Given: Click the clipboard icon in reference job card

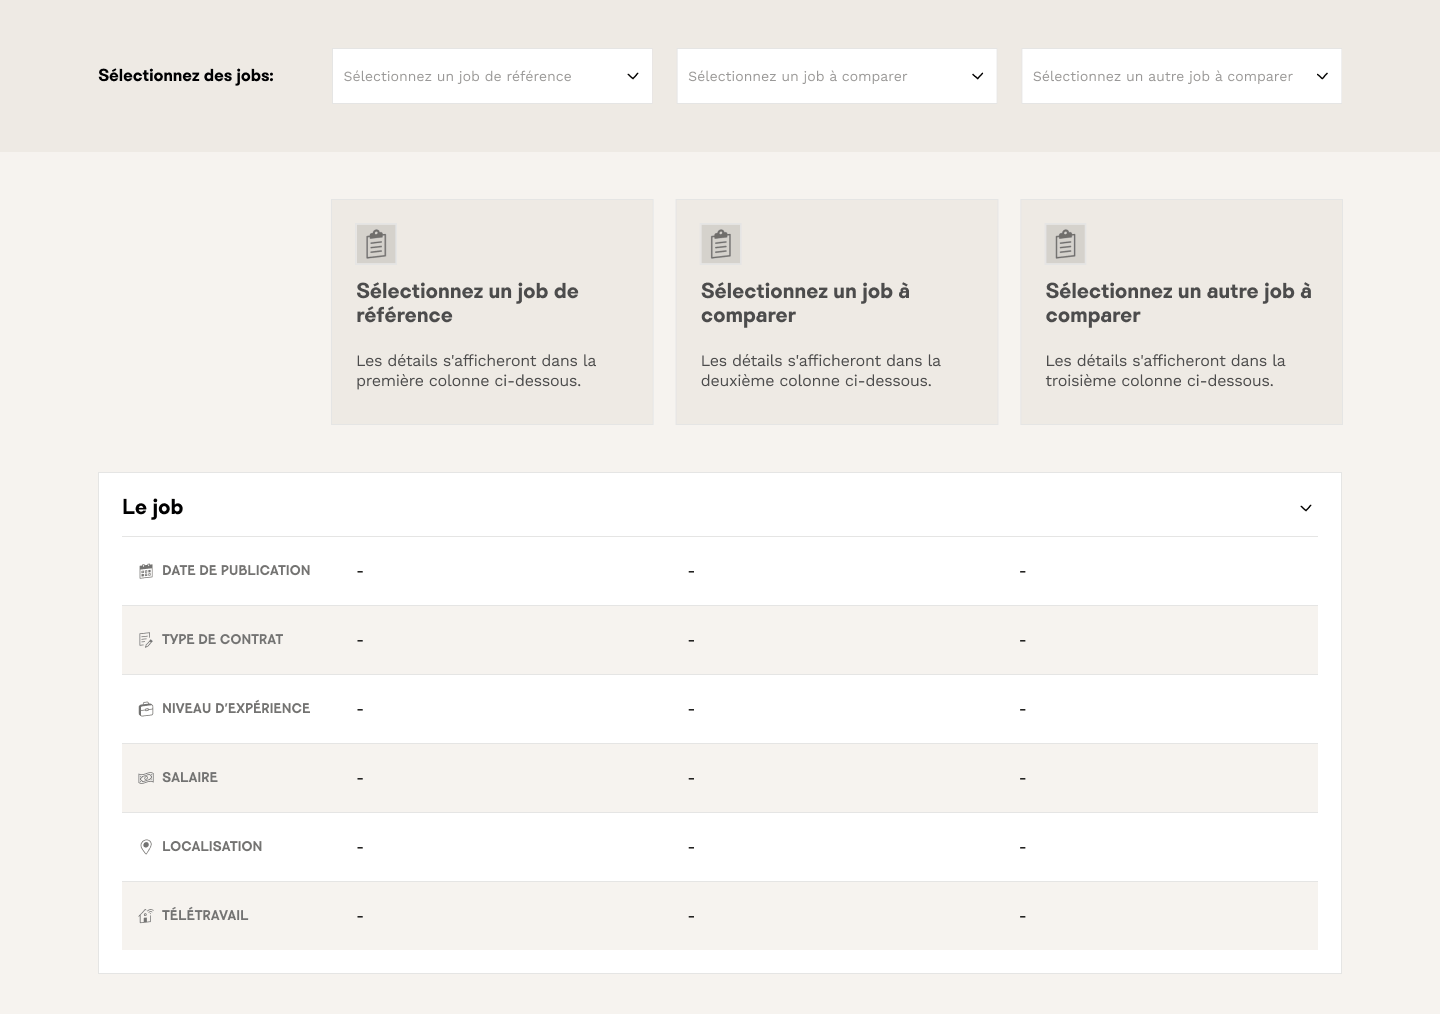Looking at the screenshot, I should pyautogui.click(x=376, y=244).
